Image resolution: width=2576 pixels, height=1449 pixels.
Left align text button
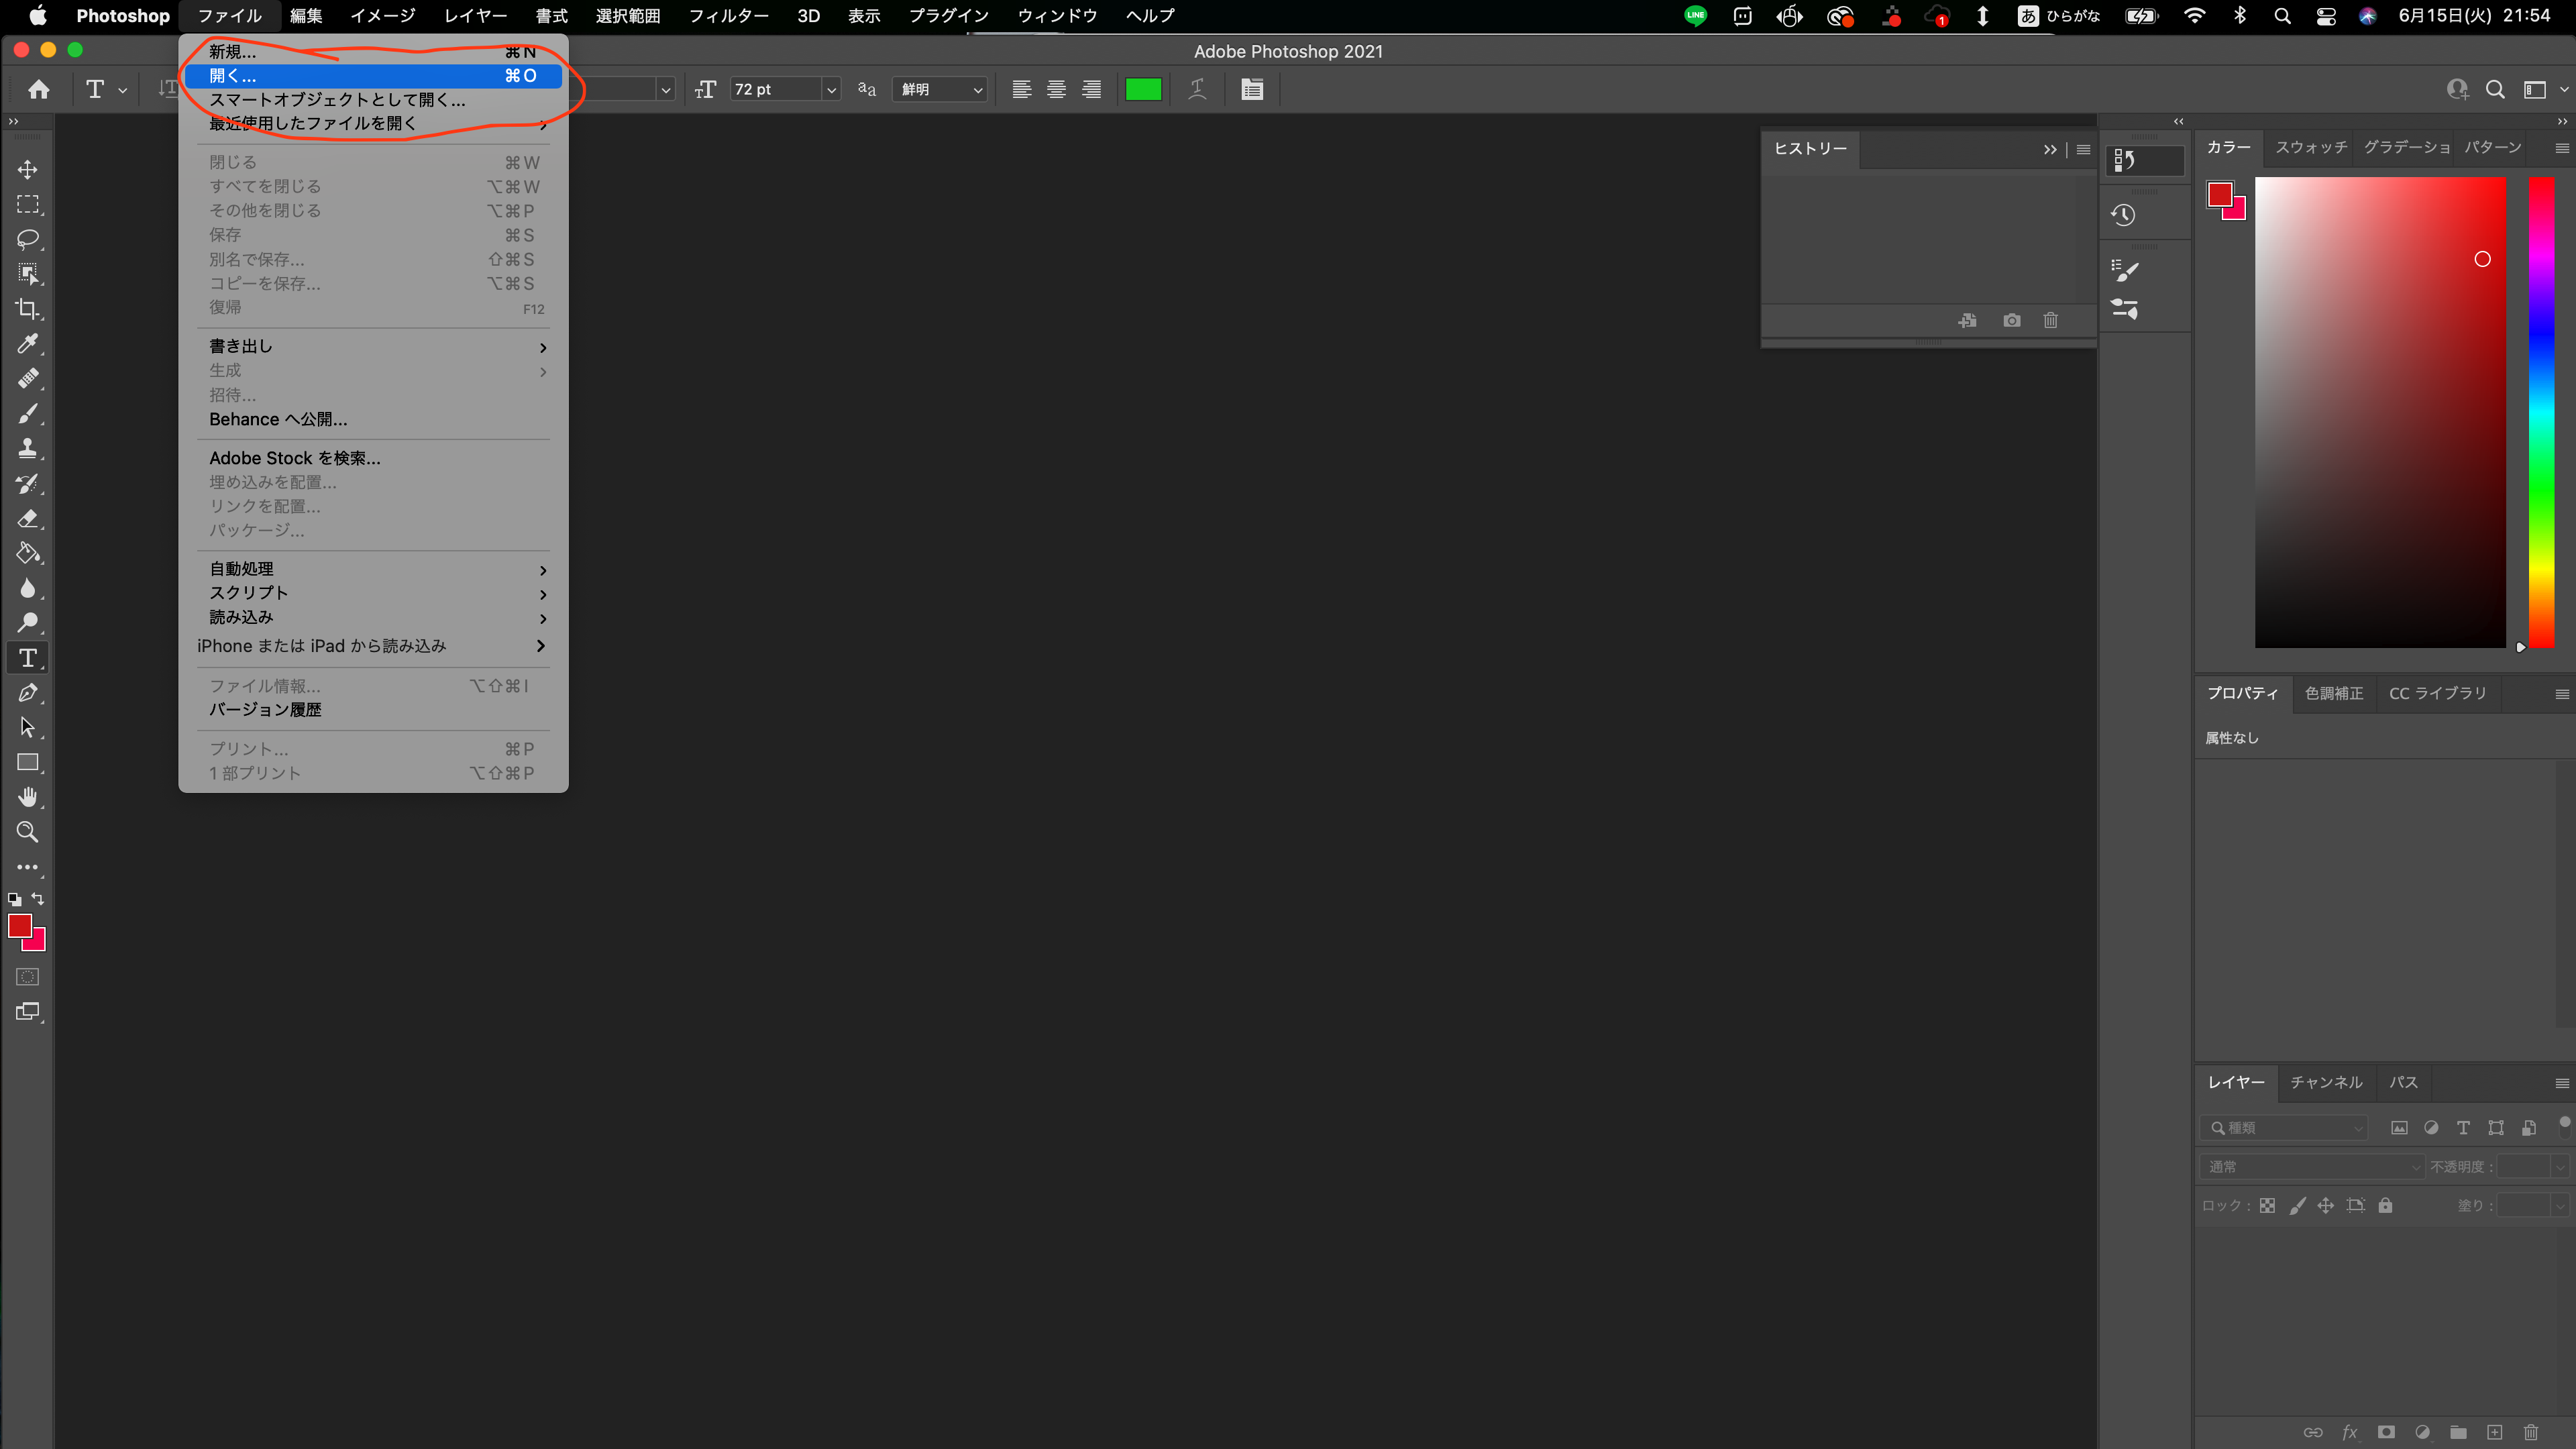[1021, 89]
